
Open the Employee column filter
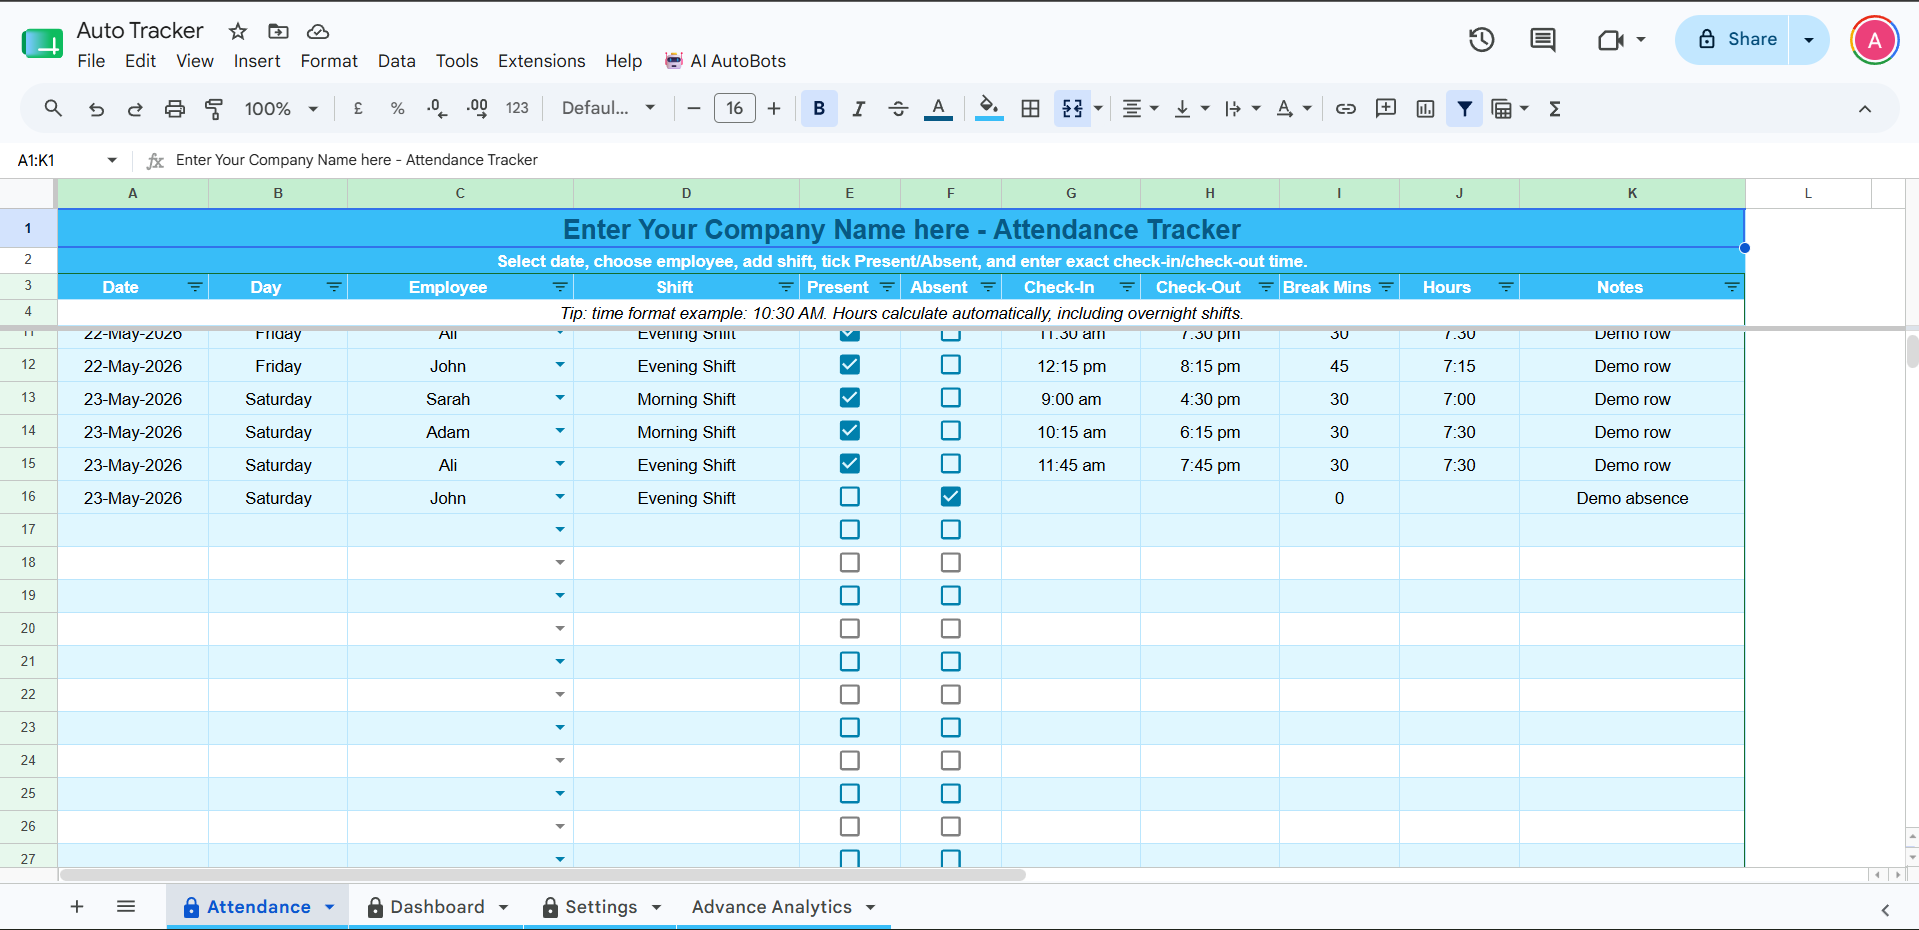coord(560,287)
